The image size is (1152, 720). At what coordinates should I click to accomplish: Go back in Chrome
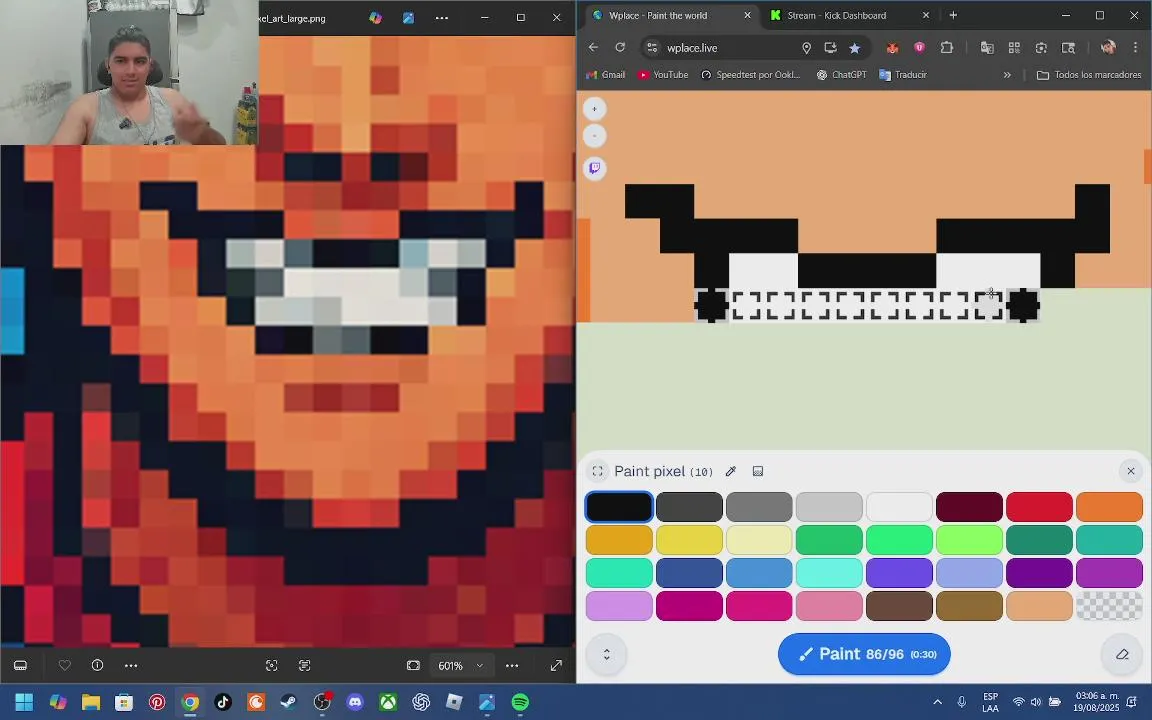click(x=593, y=47)
